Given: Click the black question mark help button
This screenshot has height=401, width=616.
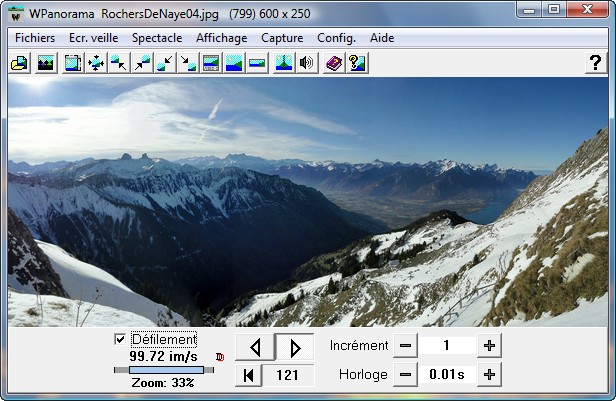Looking at the screenshot, I should (596, 62).
